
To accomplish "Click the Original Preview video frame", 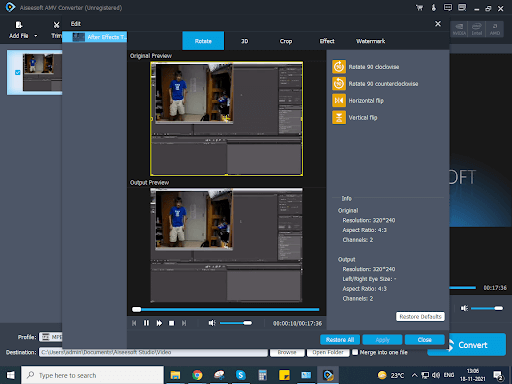I will pyautogui.click(x=226, y=118).
